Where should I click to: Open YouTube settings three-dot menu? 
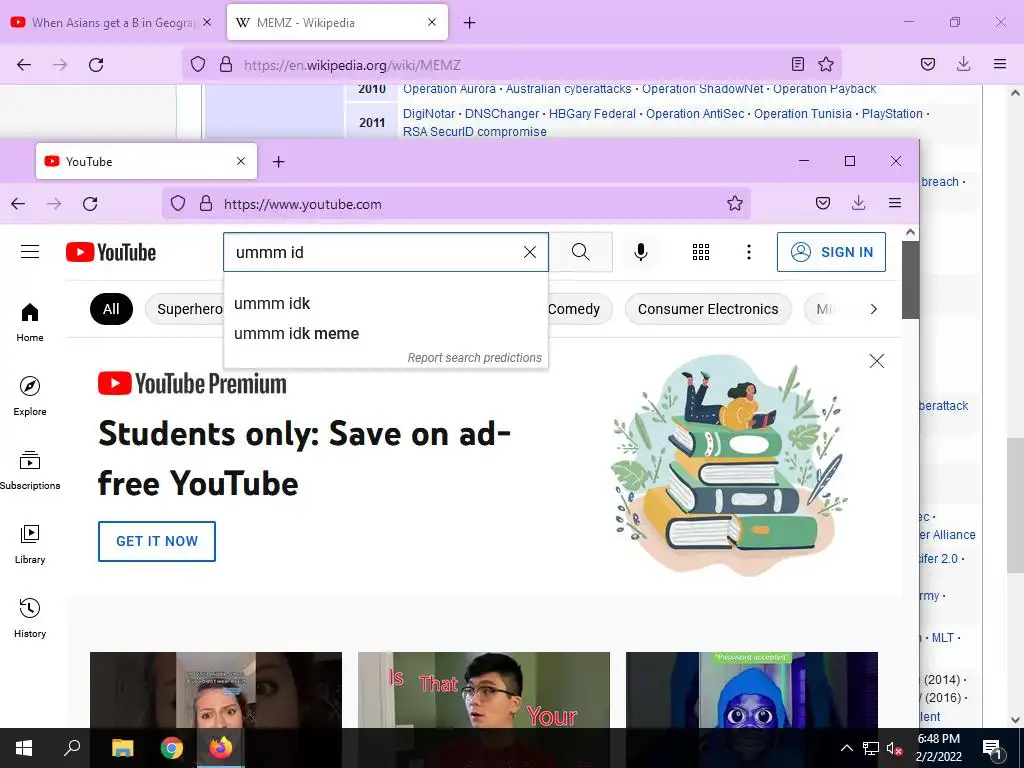coord(748,252)
